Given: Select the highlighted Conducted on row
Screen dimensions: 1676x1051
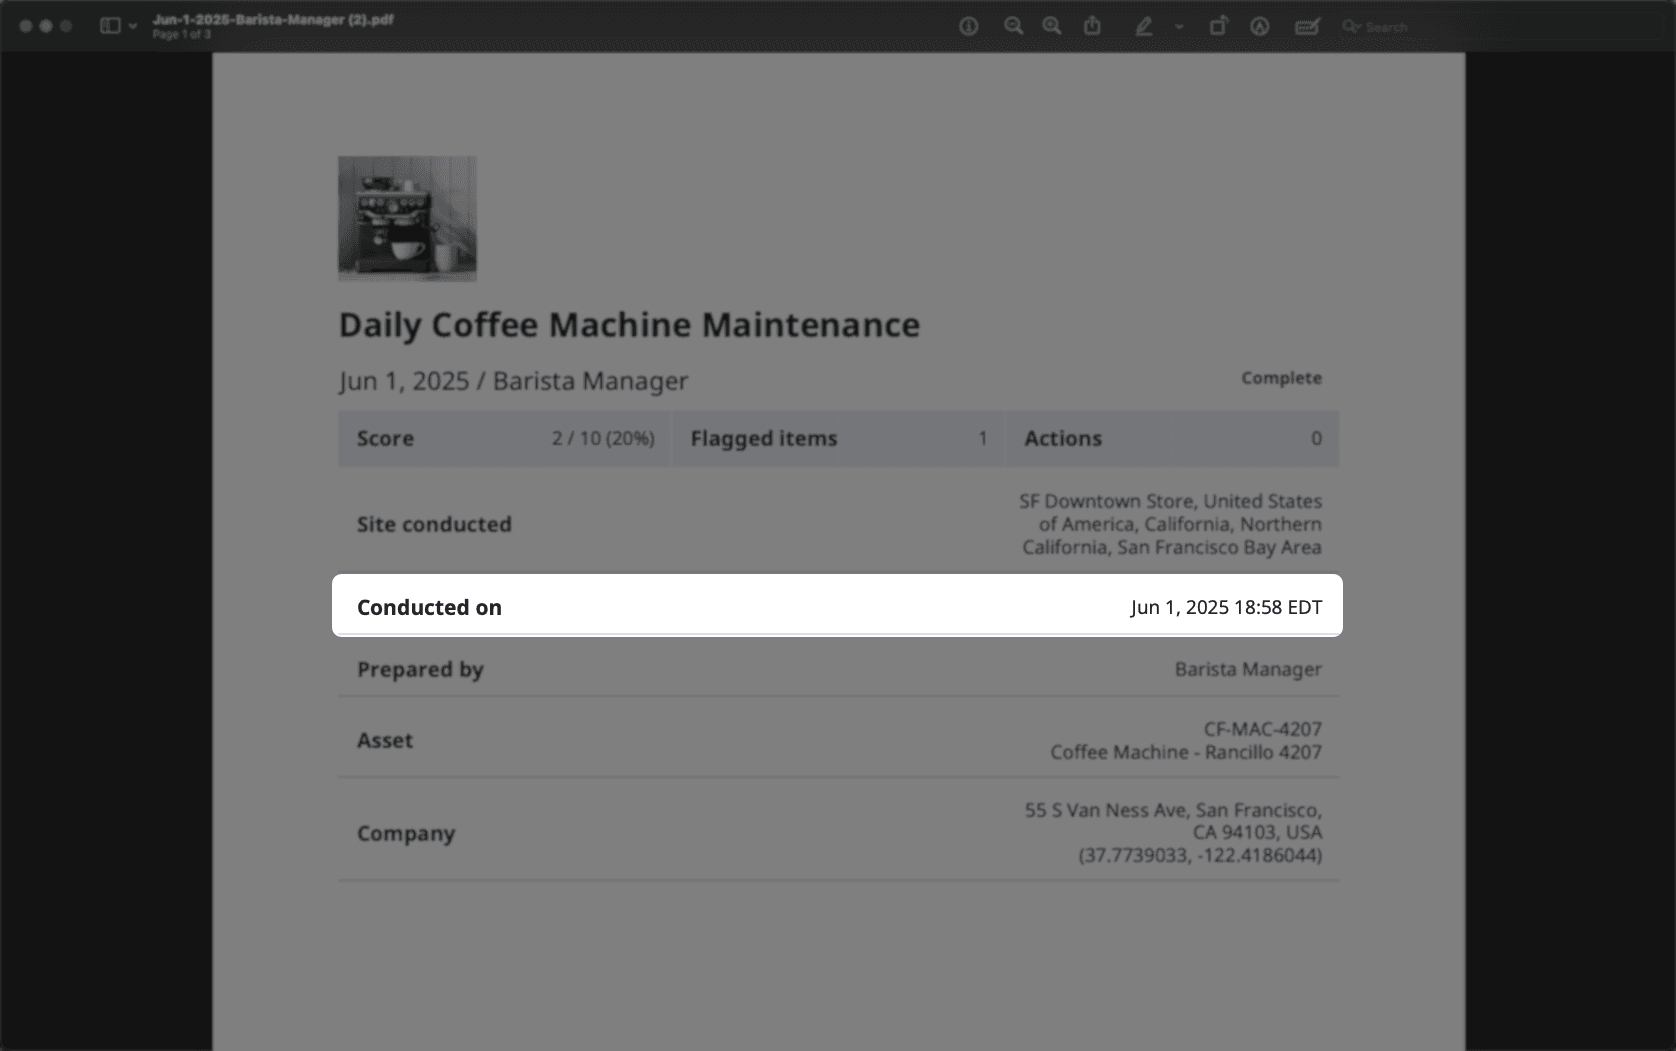Looking at the screenshot, I should point(838,606).
